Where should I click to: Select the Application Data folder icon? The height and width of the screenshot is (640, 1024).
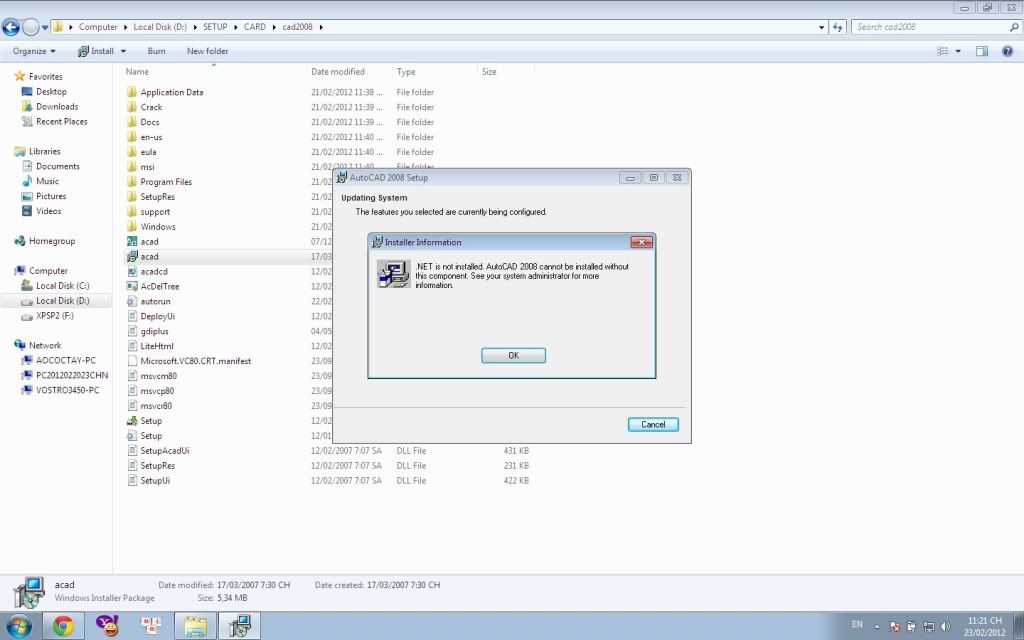(132, 92)
